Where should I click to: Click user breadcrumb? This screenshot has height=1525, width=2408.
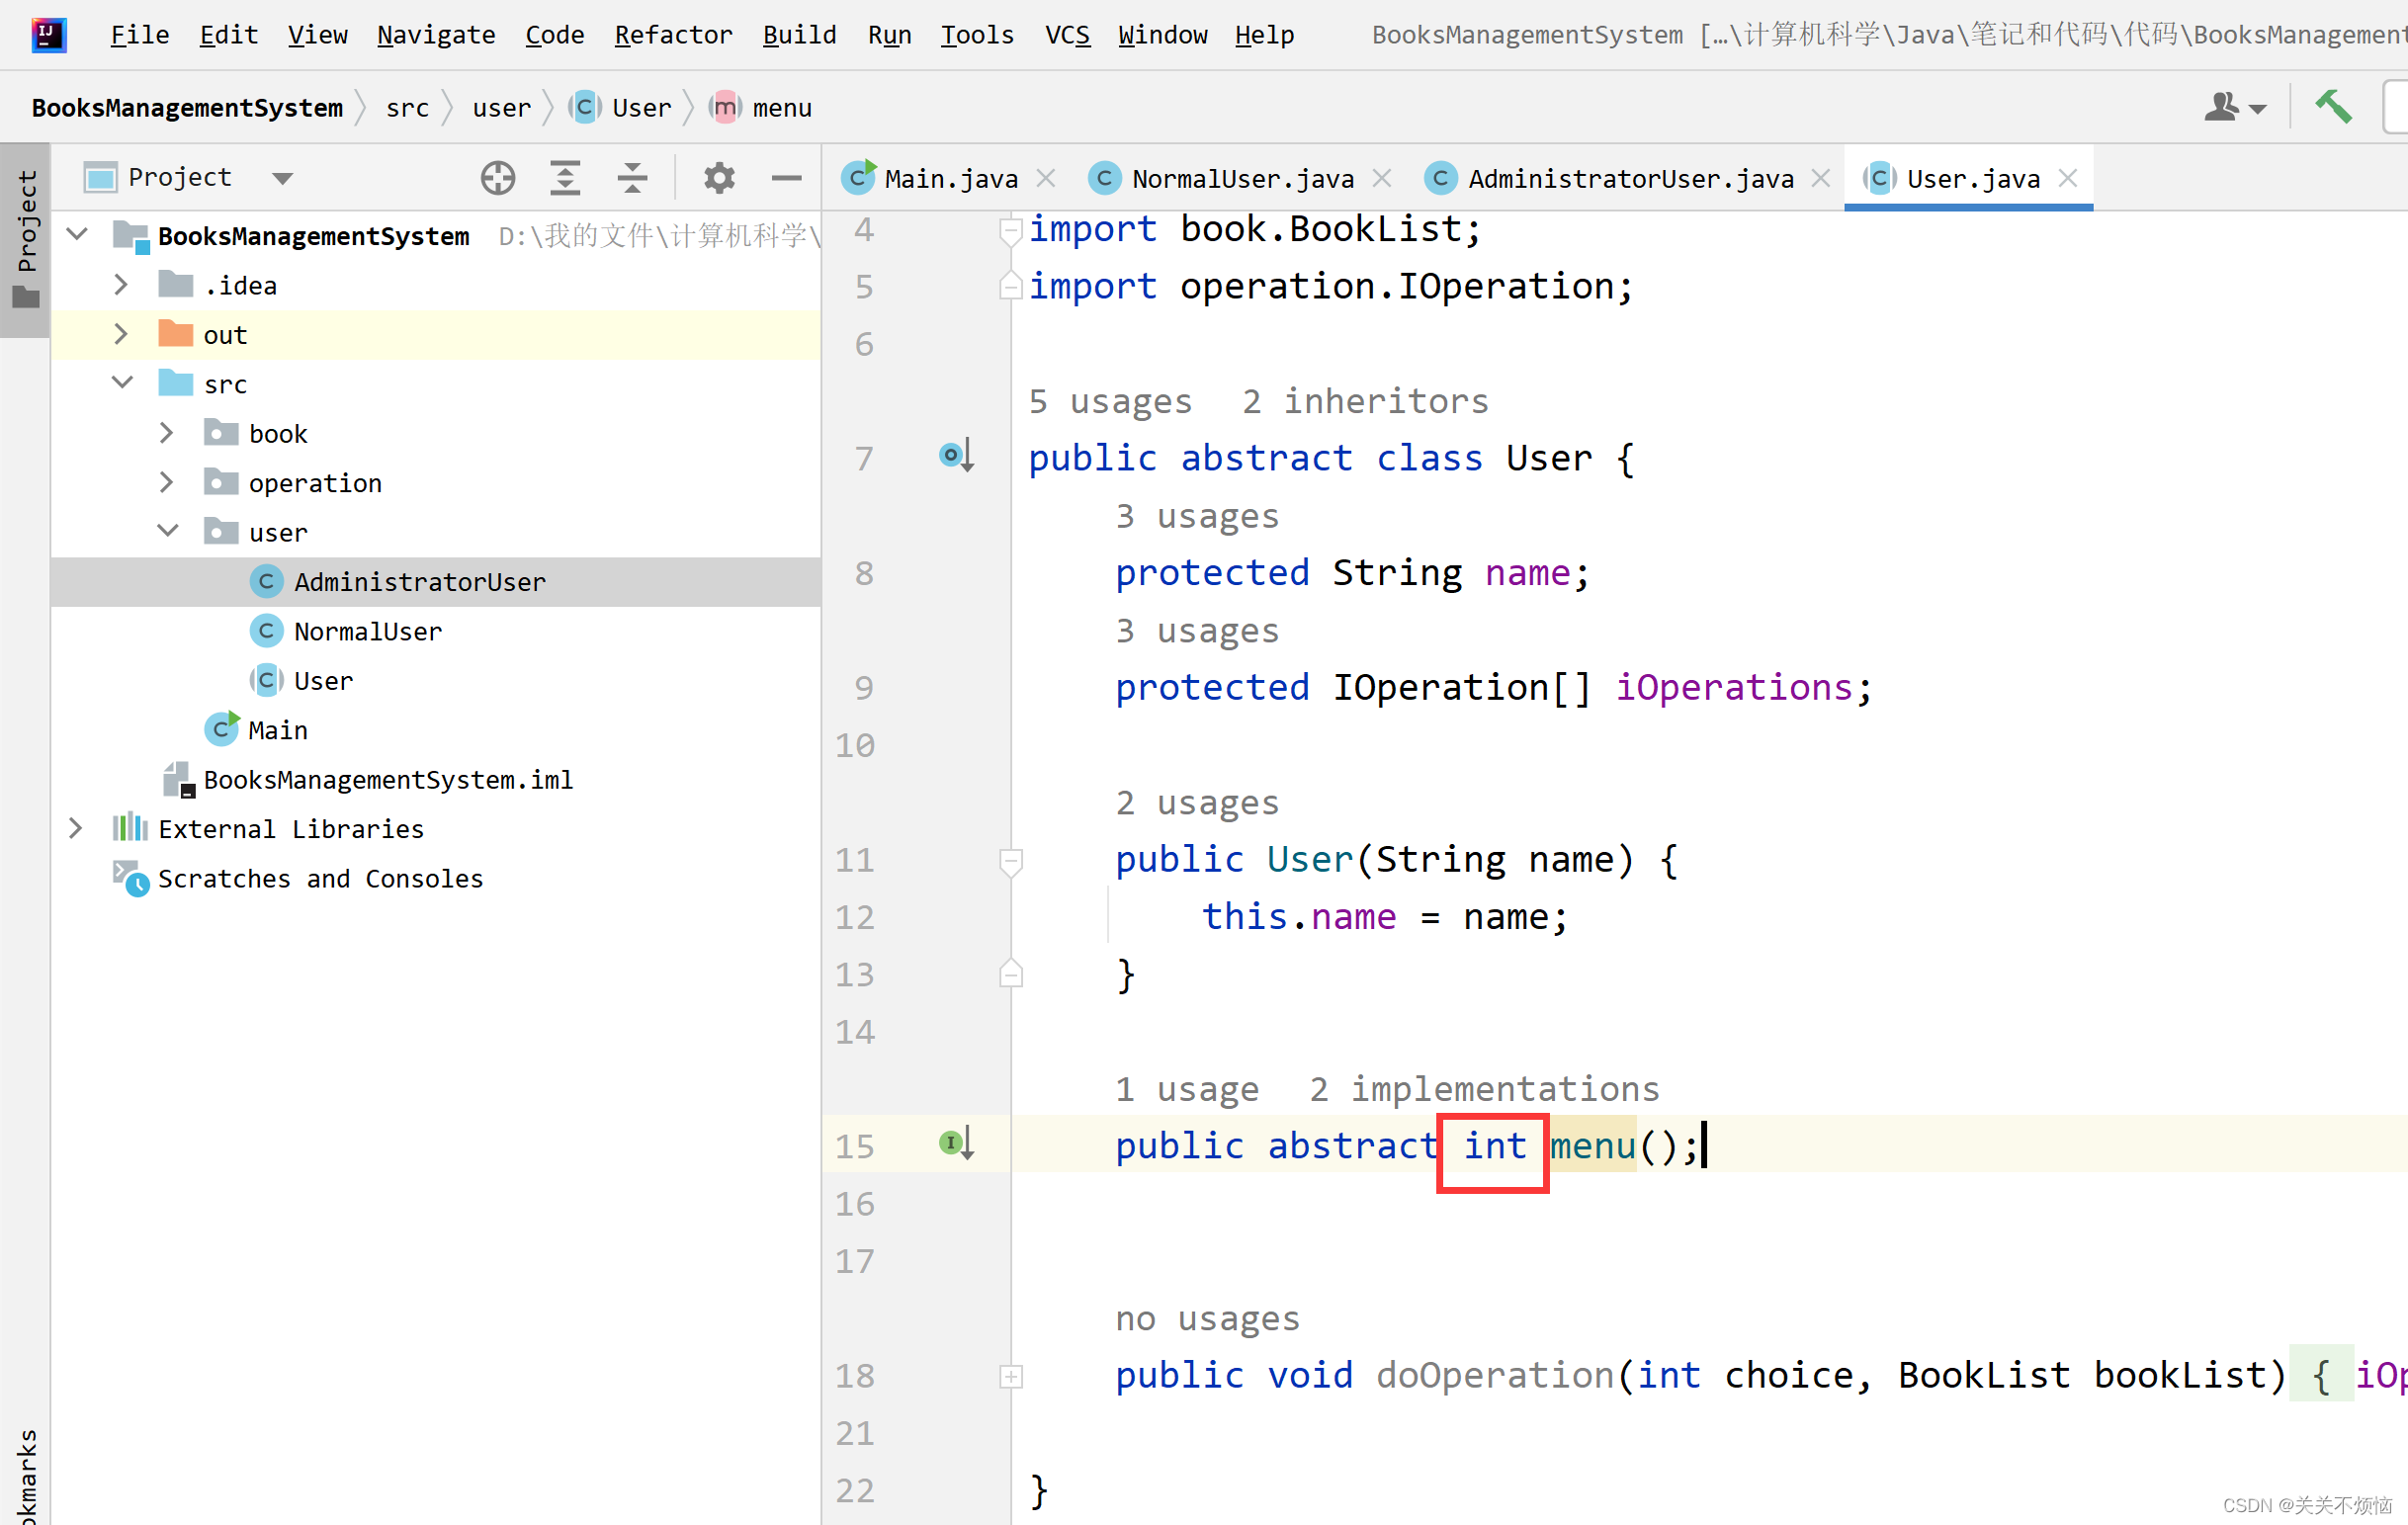tap(501, 108)
